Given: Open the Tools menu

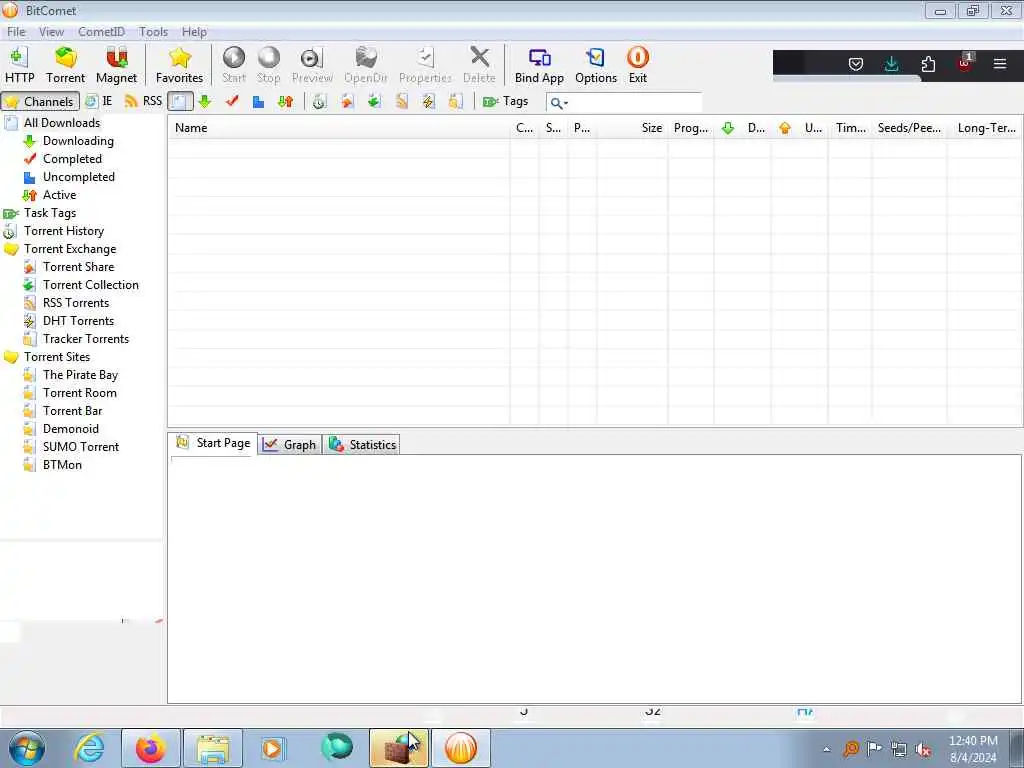Looking at the screenshot, I should (x=153, y=31).
